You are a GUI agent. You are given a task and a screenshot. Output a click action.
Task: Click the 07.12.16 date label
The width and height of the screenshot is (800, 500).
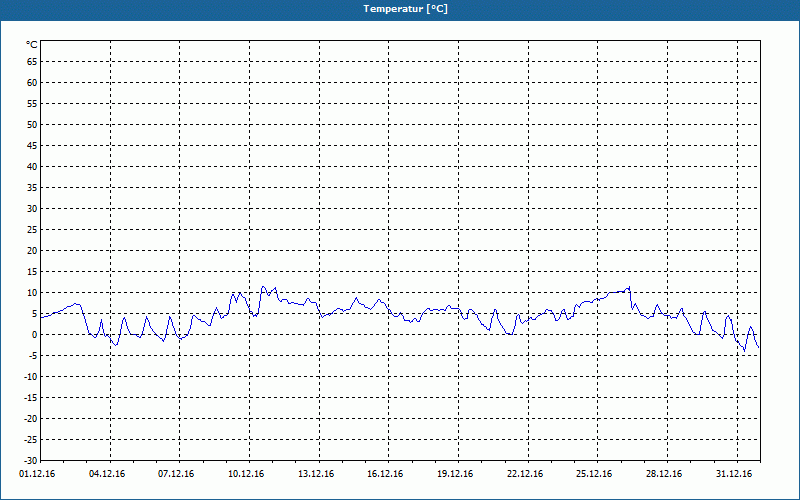(176, 474)
